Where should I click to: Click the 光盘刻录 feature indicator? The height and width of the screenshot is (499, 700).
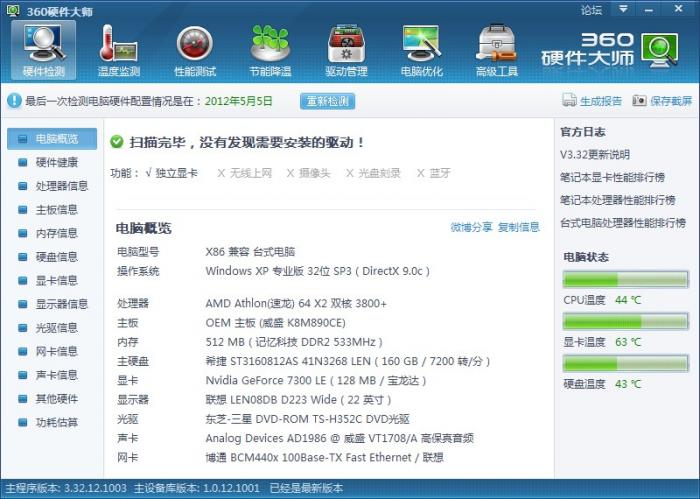373,173
